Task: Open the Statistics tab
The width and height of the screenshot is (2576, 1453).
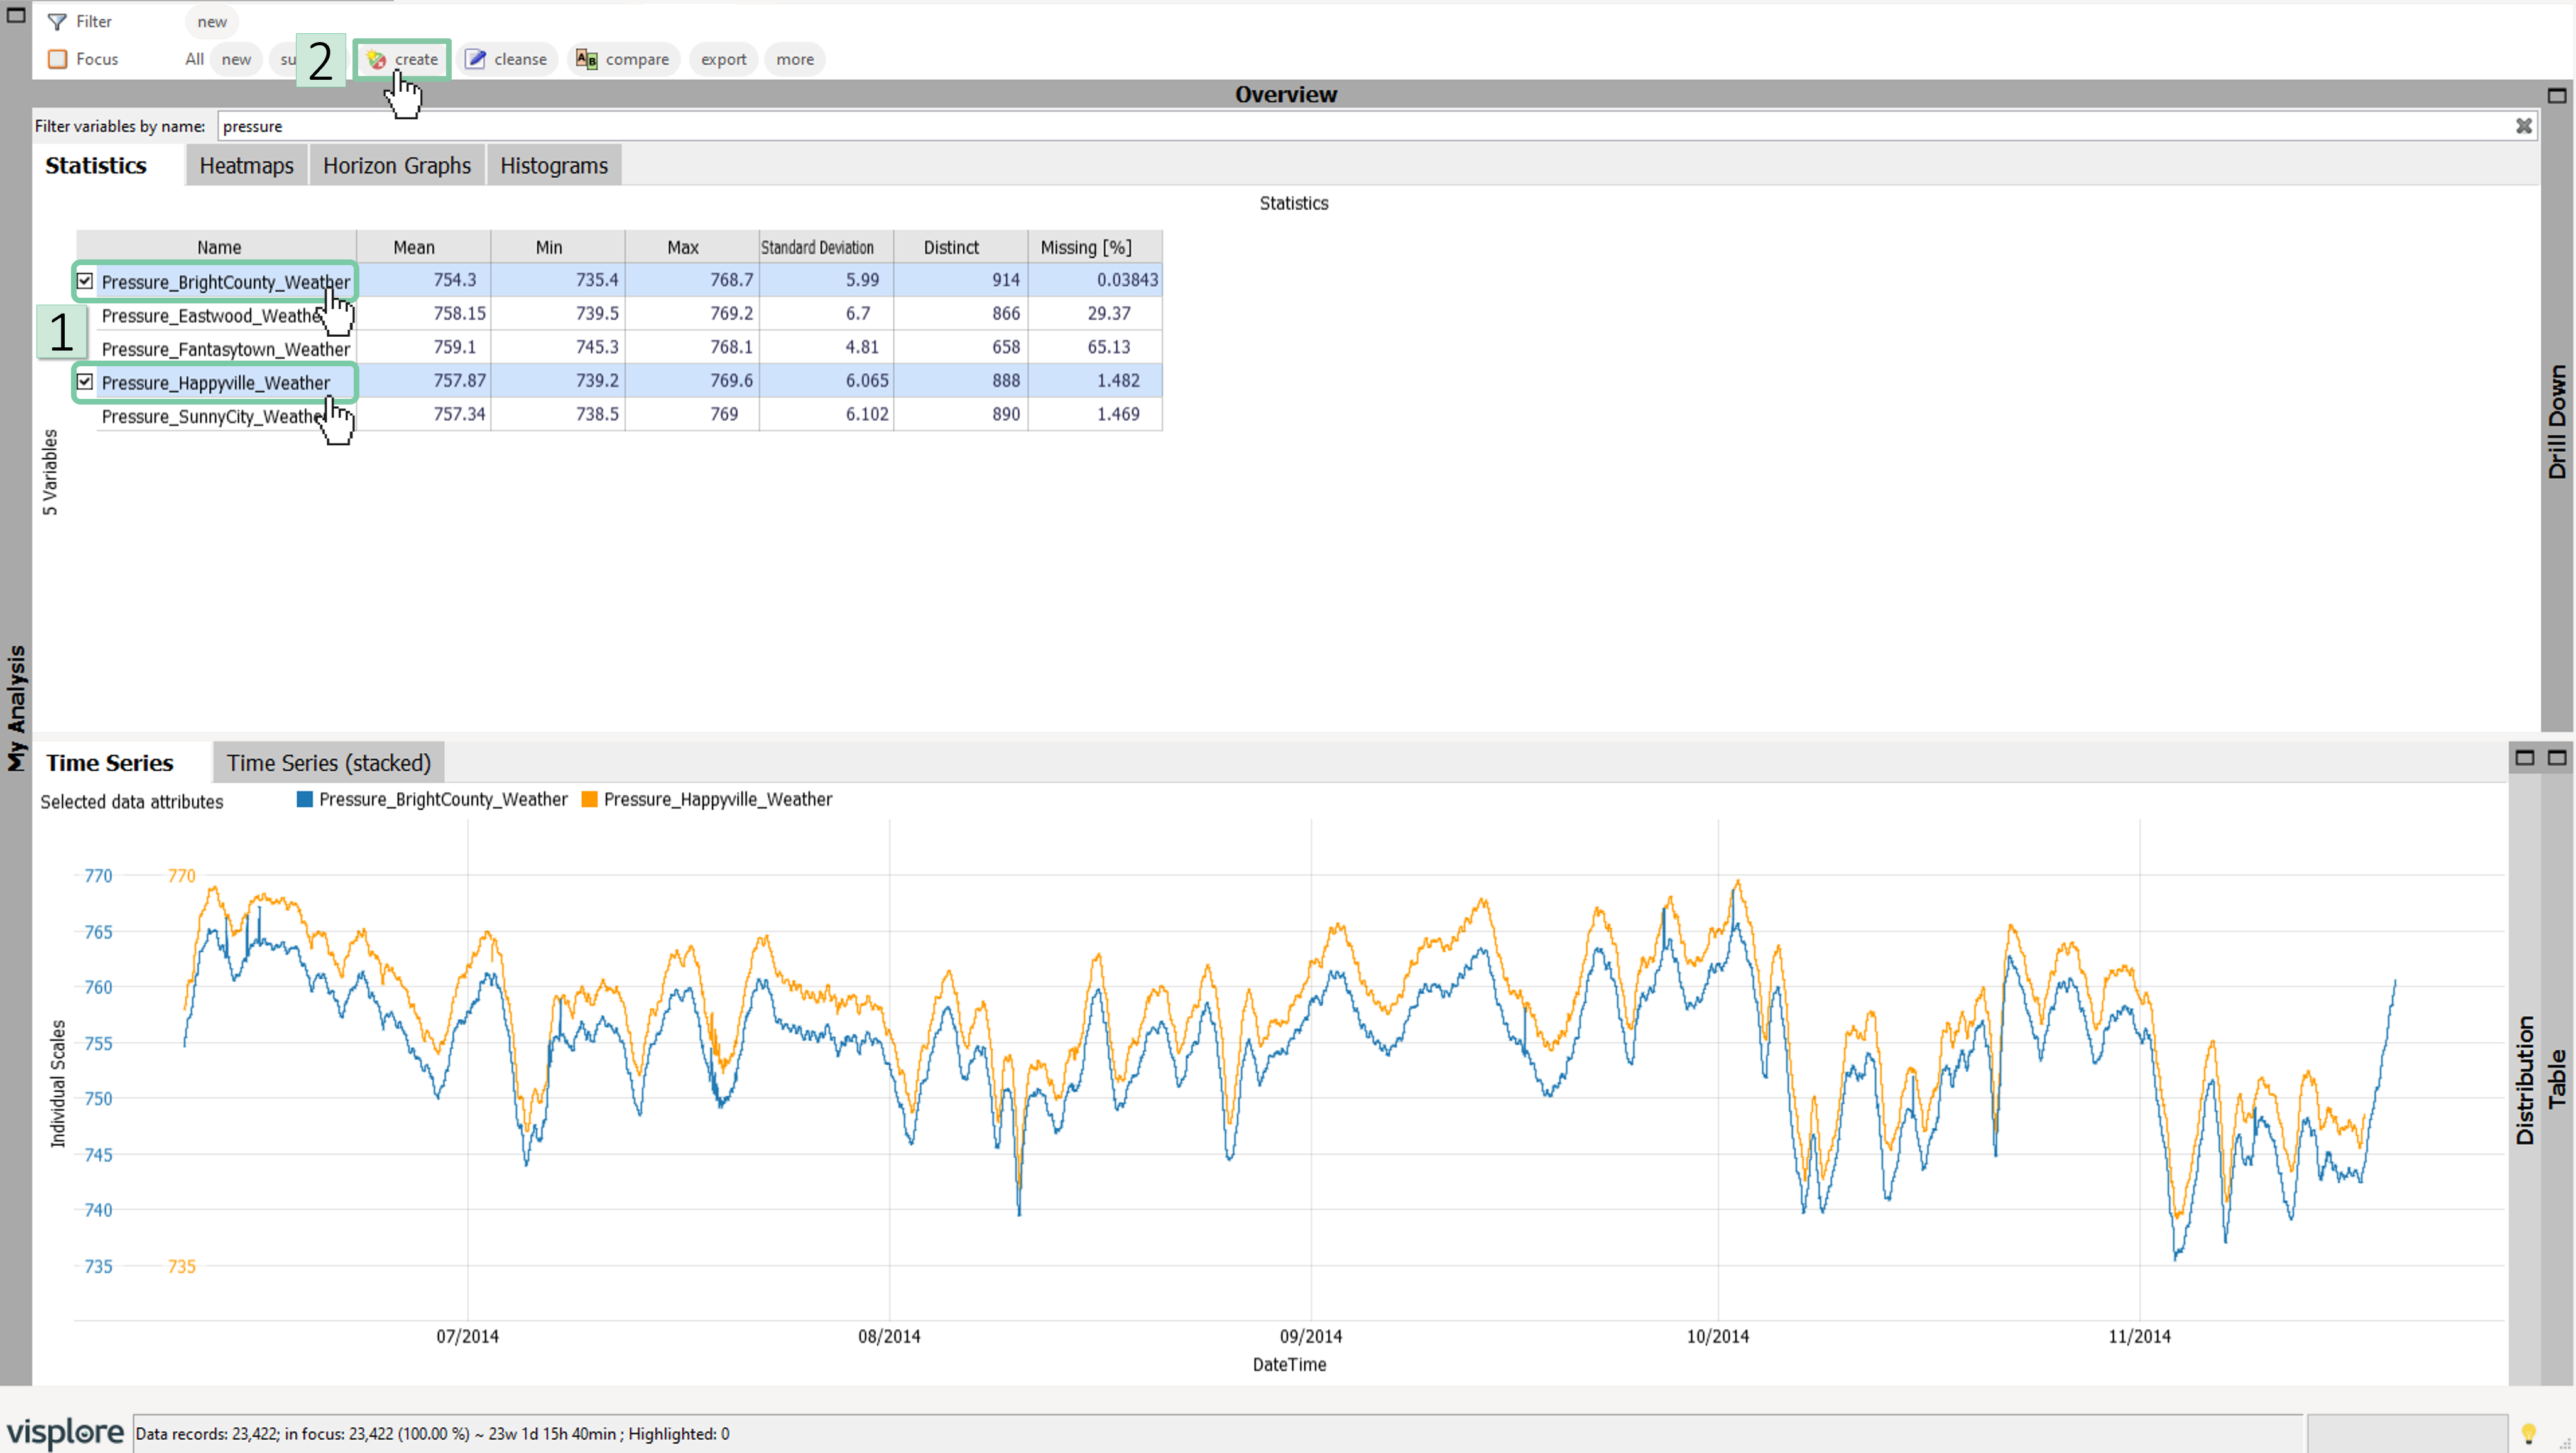Action: point(96,165)
